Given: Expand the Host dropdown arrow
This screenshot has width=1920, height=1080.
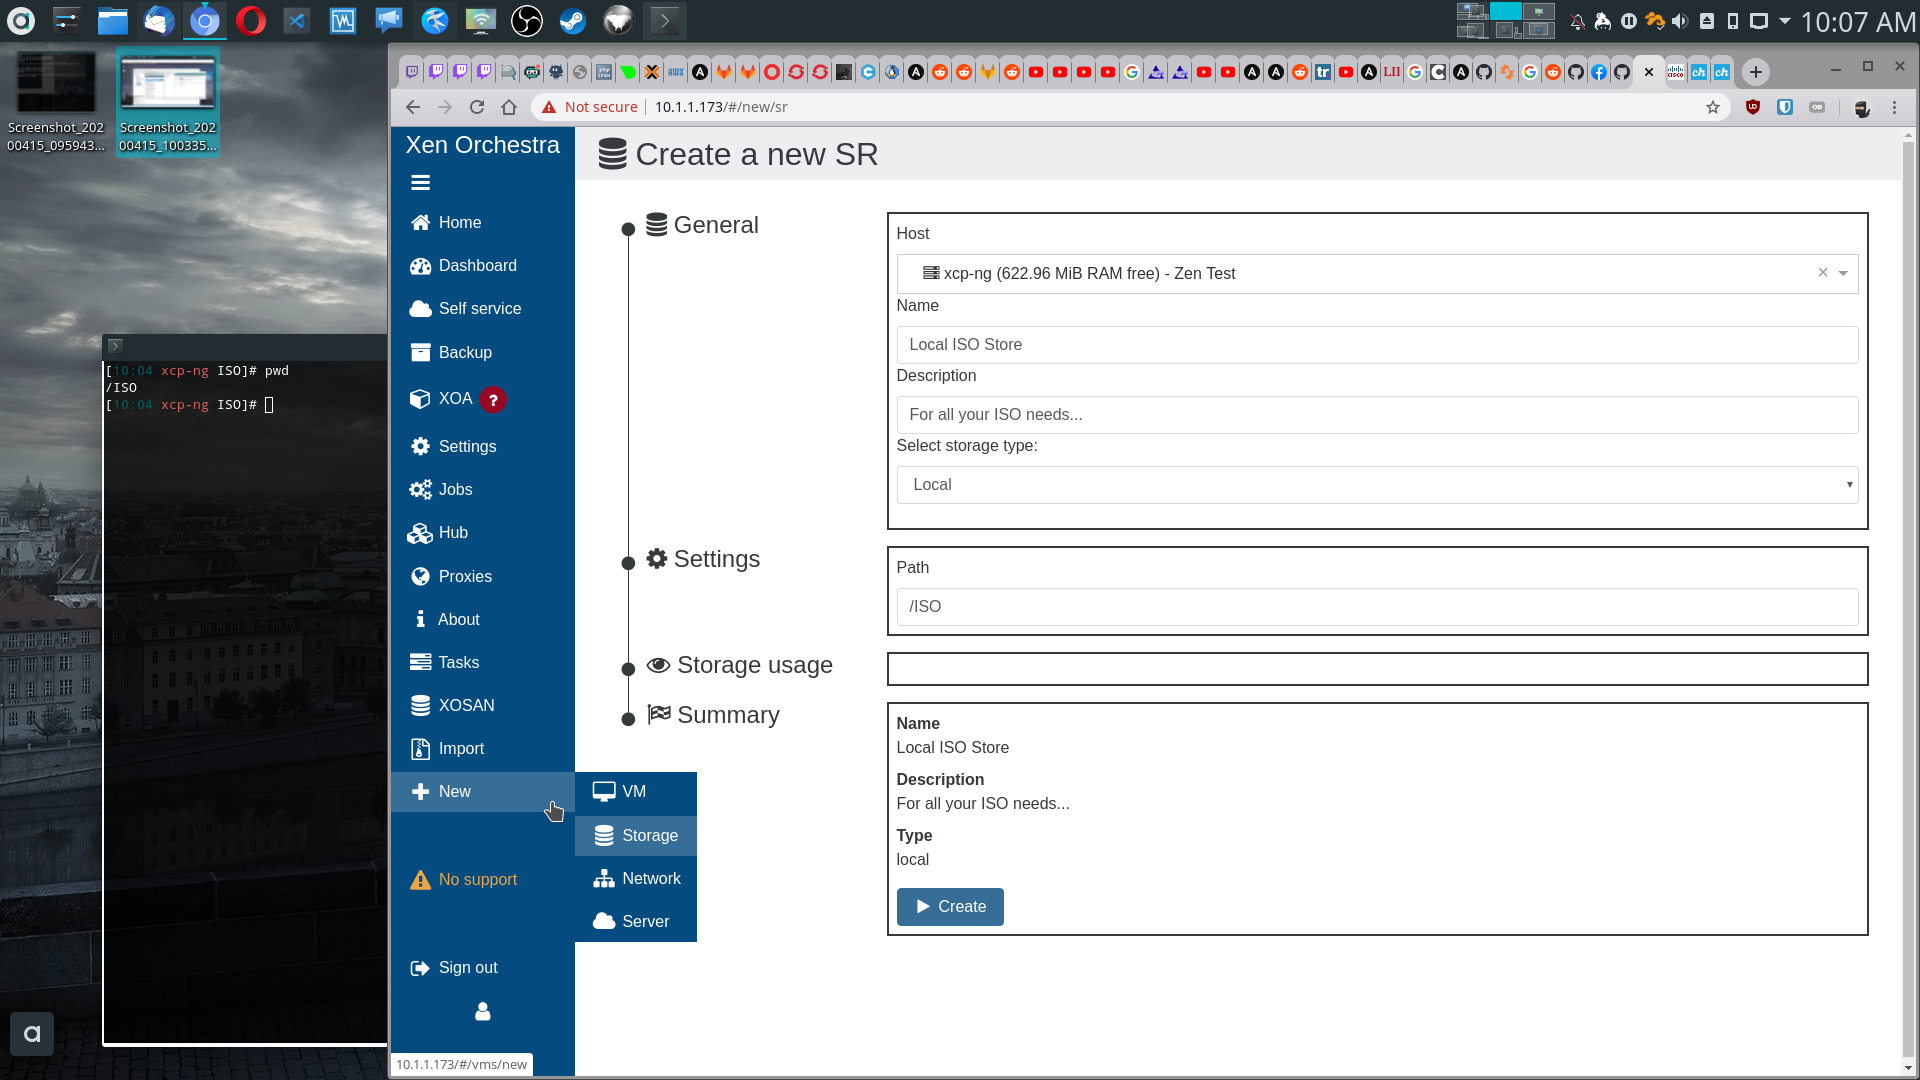Looking at the screenshot, I should click(1843, 273).
